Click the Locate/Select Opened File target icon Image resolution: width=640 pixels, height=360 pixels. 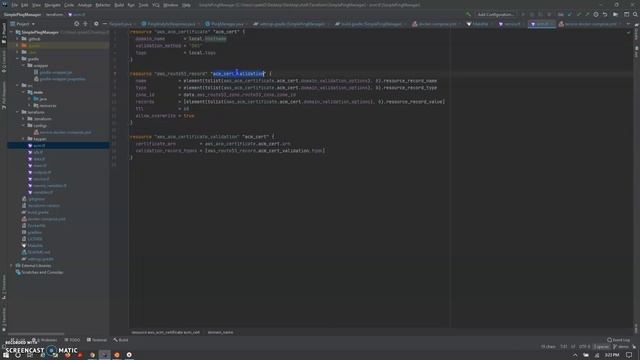click(x=76, y=24)
